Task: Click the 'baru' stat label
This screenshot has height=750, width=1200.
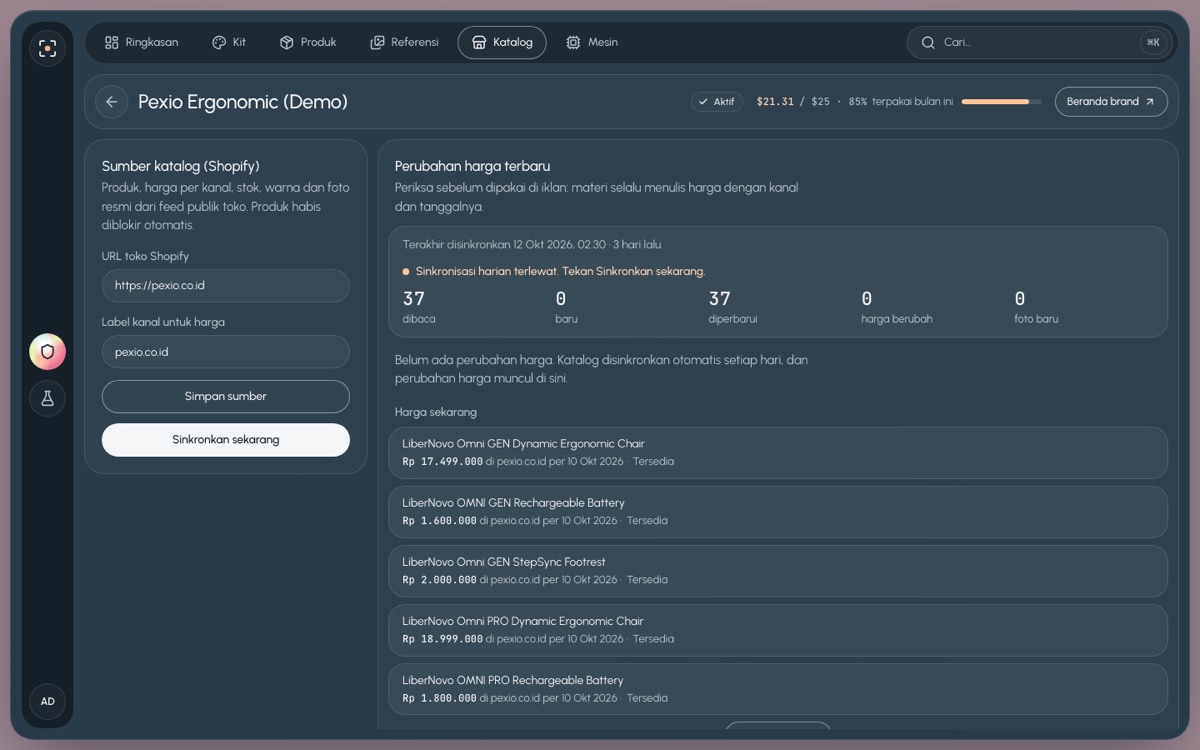Action: coord(566,319)
